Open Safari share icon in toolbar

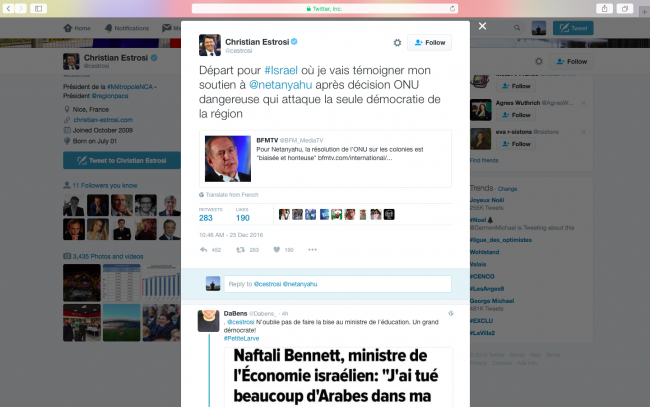[x=604, y=8]
